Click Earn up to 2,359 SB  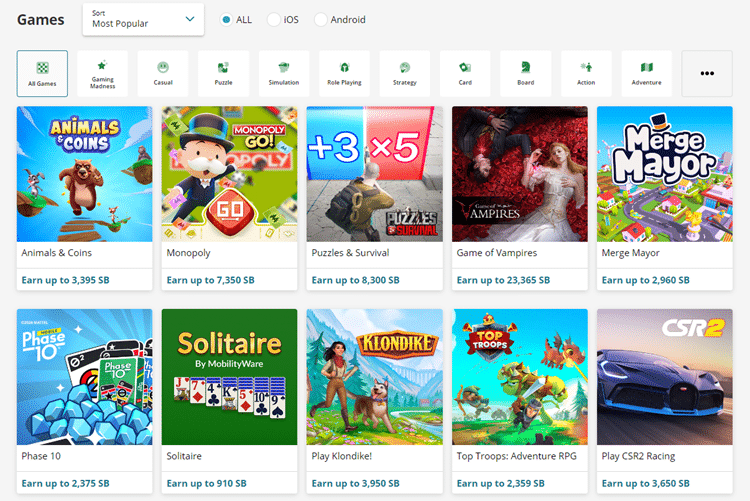coord(501,483)
